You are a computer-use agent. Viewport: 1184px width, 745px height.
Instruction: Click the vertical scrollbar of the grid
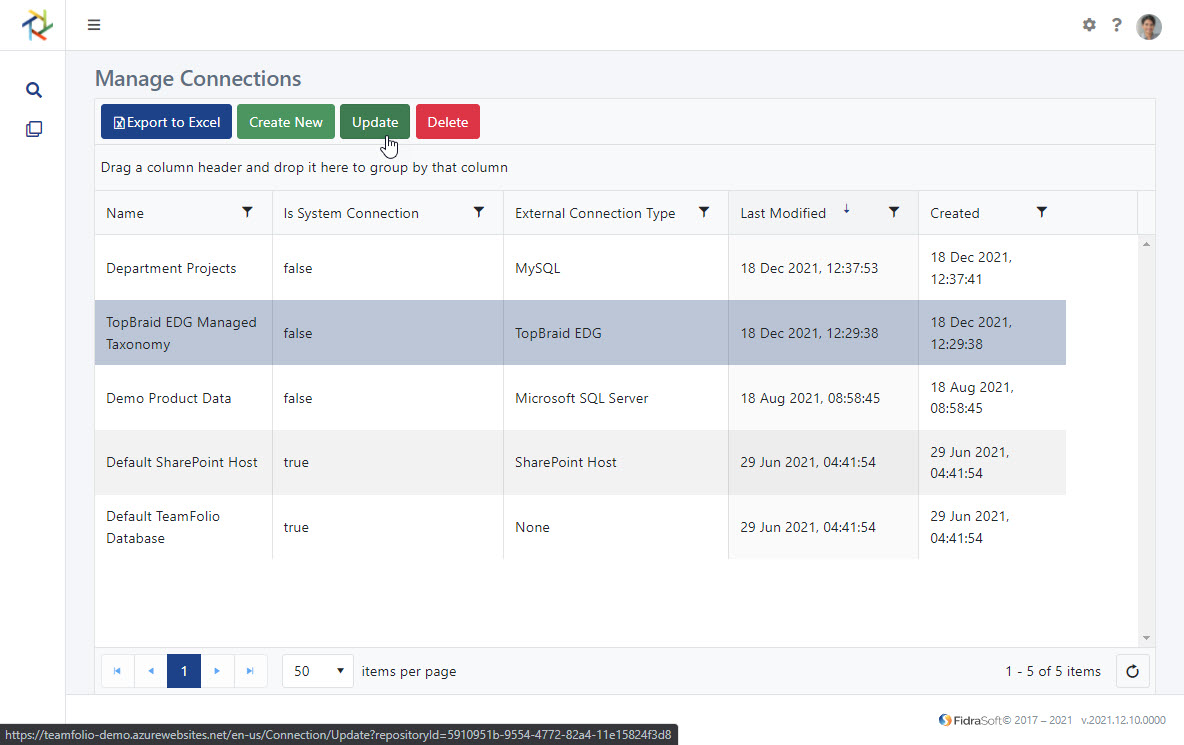[x=1146, y=440]
